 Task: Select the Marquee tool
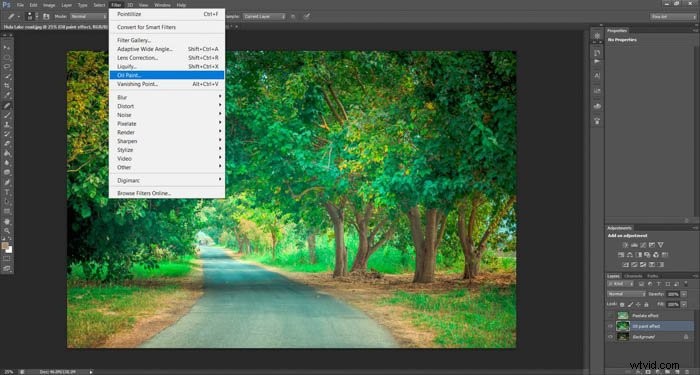(x=7, y=57)
